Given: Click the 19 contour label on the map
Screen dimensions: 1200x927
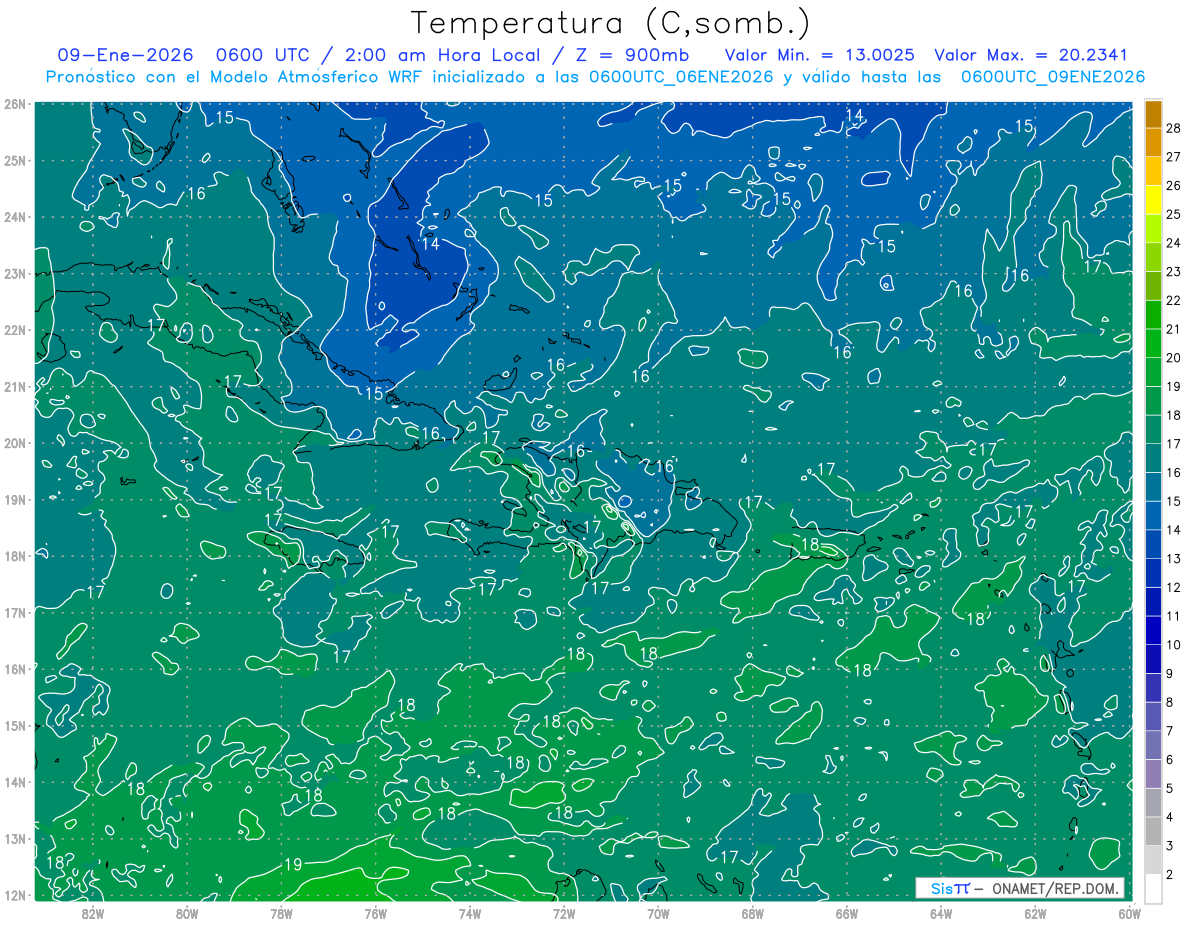Looking at the screenshot, I should pos(293,864).
